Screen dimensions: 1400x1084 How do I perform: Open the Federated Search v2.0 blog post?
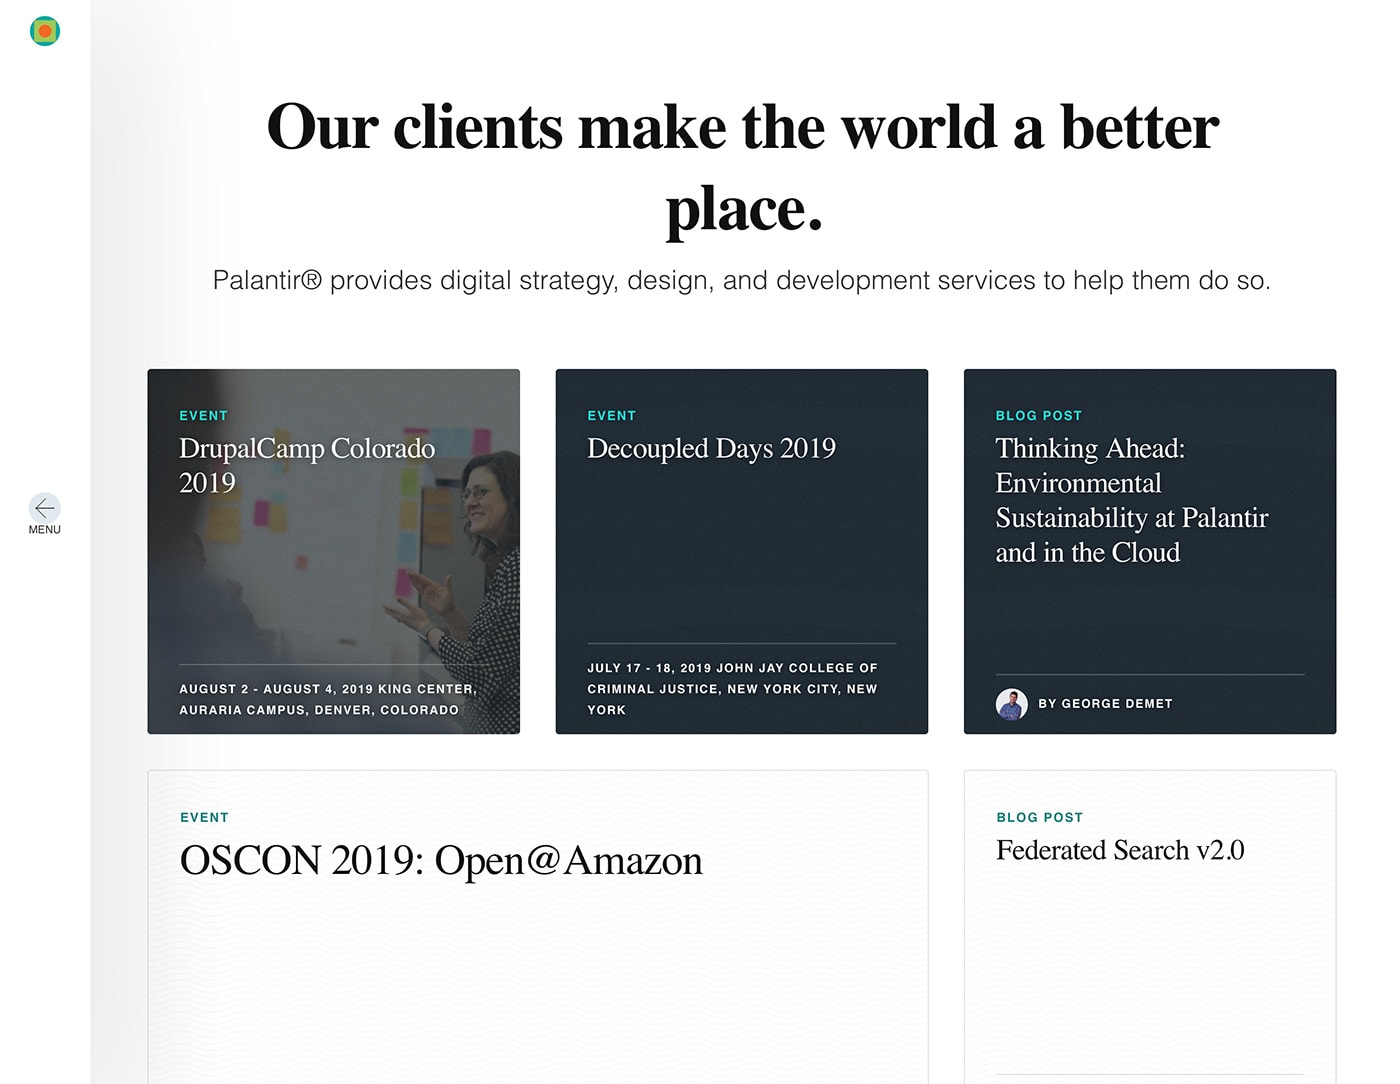1120,850
